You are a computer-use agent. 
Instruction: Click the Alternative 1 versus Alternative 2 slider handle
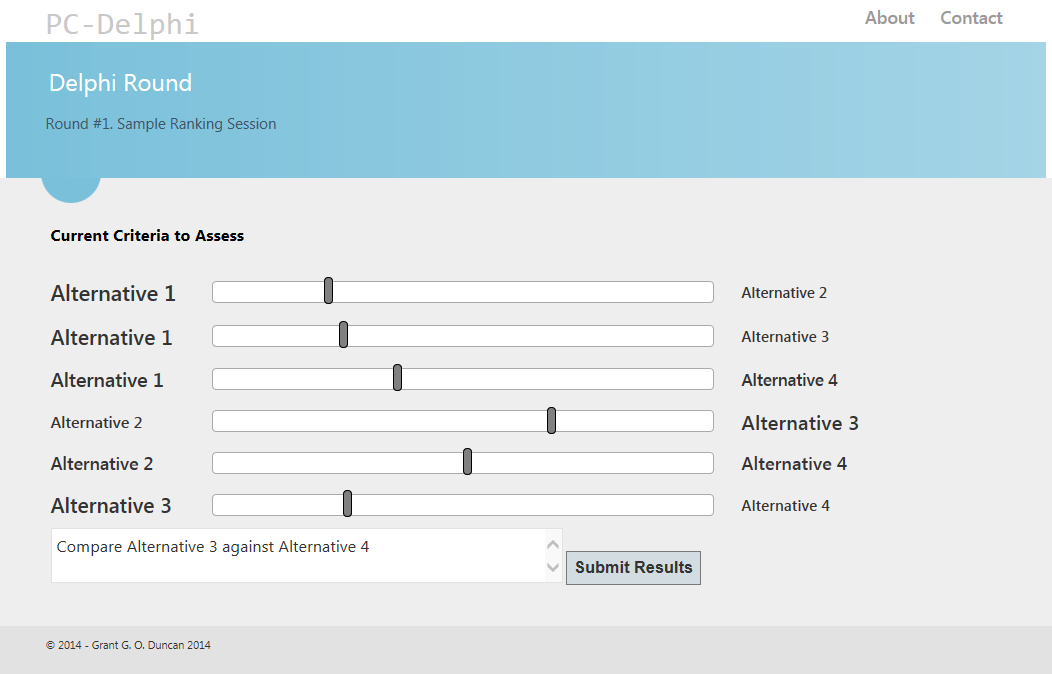click(x=328, y=290)
